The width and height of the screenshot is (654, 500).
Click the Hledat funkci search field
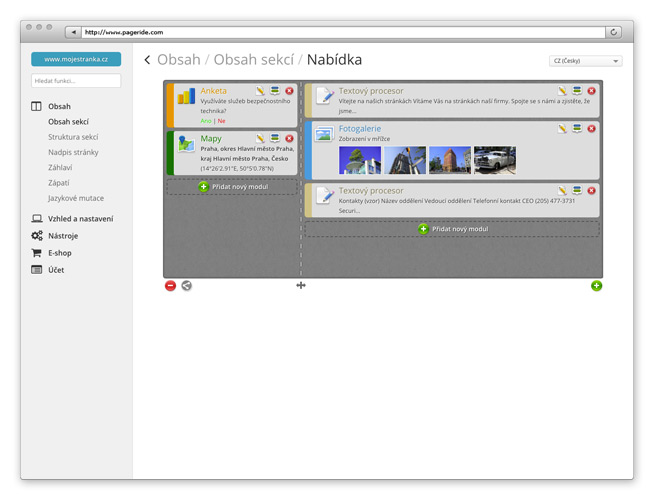pyautogui.click(x=76, y=80)
